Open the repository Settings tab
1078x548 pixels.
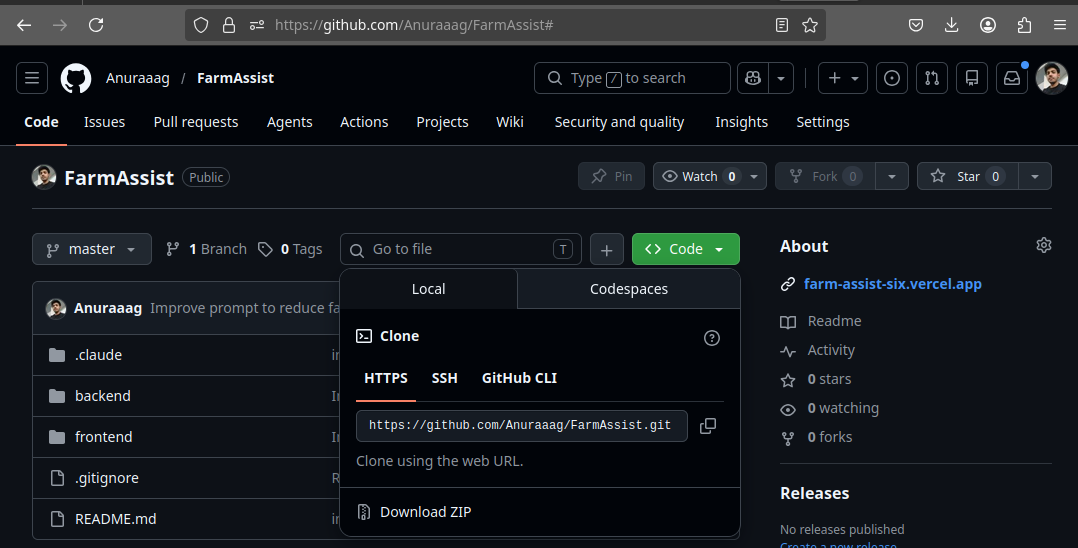click(x=823, y=122)
